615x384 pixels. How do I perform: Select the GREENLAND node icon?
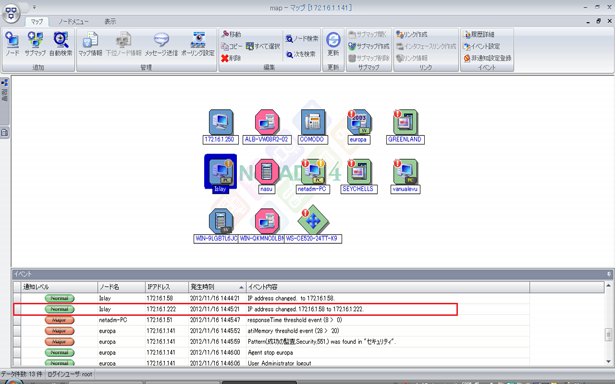(405, 122)
